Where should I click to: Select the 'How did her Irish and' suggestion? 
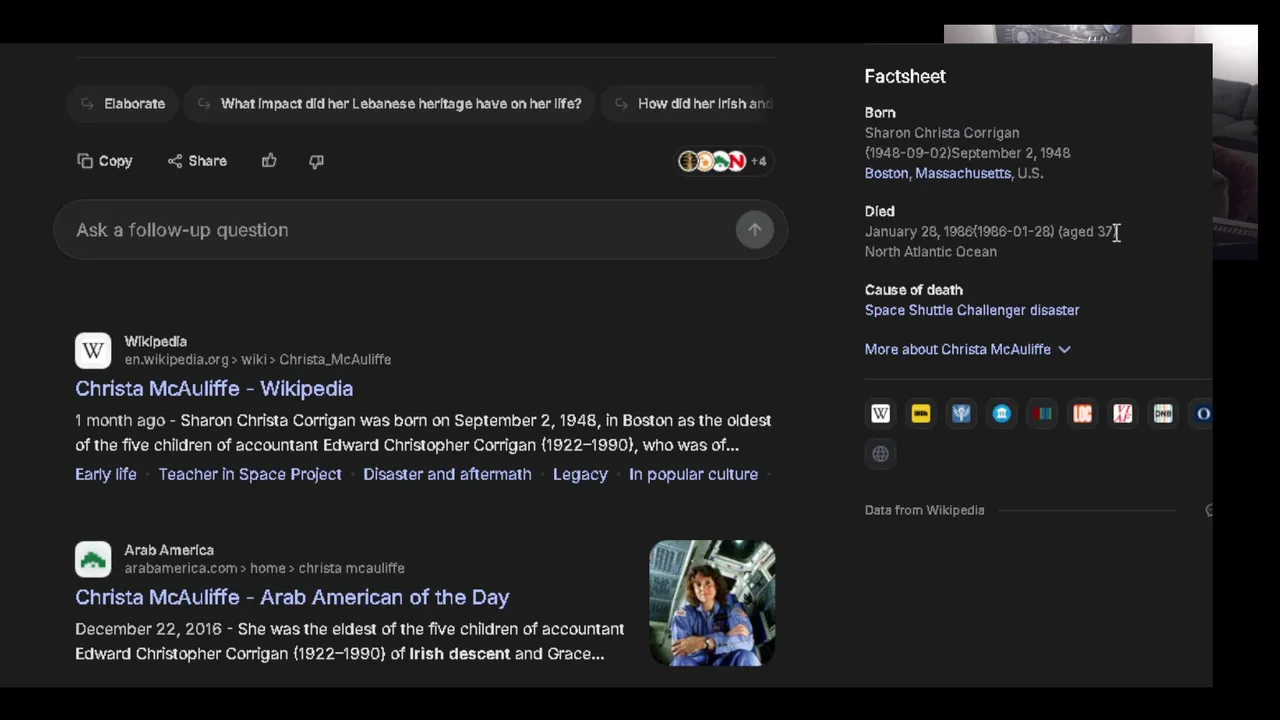690,103
